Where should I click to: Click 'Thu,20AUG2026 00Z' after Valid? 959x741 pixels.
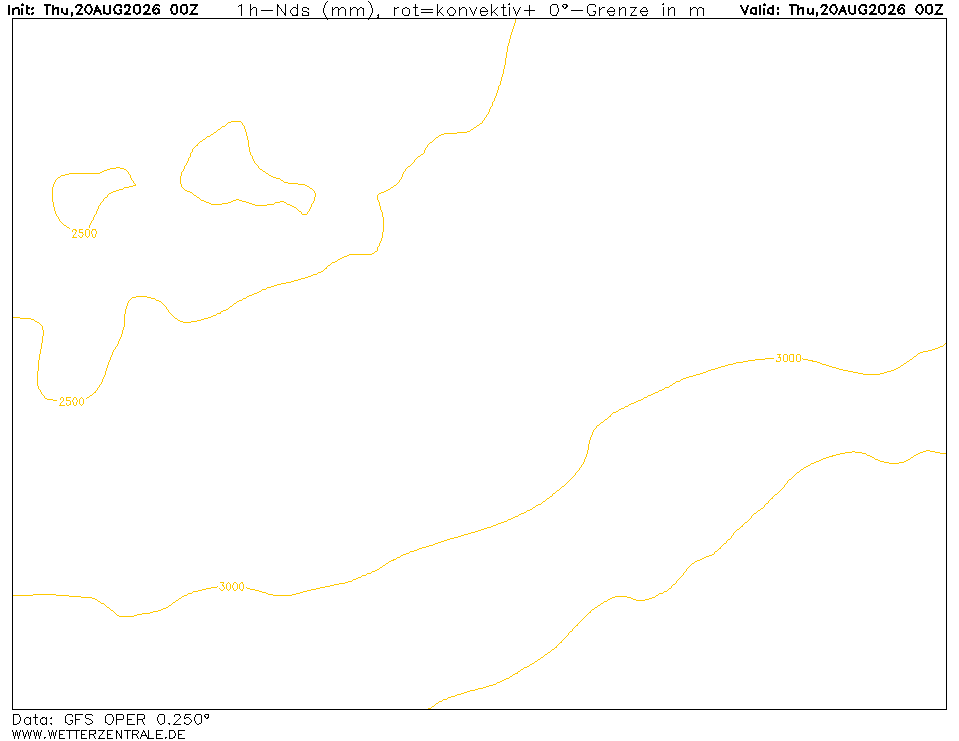[866, 10]
